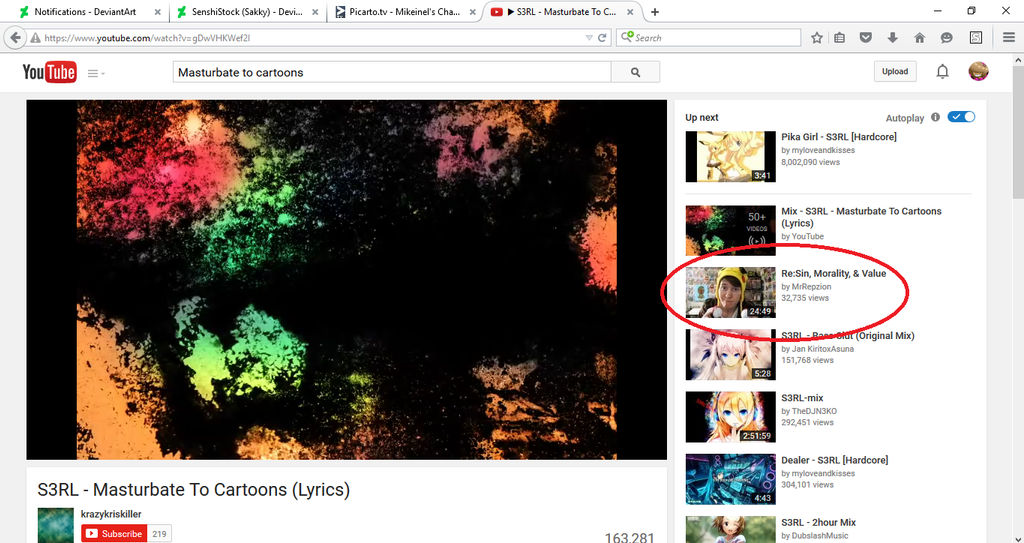Close the Picarto.tv tab
This screenshot has width=1024, height=543.
pyautogui.click(x=473, y=12)
